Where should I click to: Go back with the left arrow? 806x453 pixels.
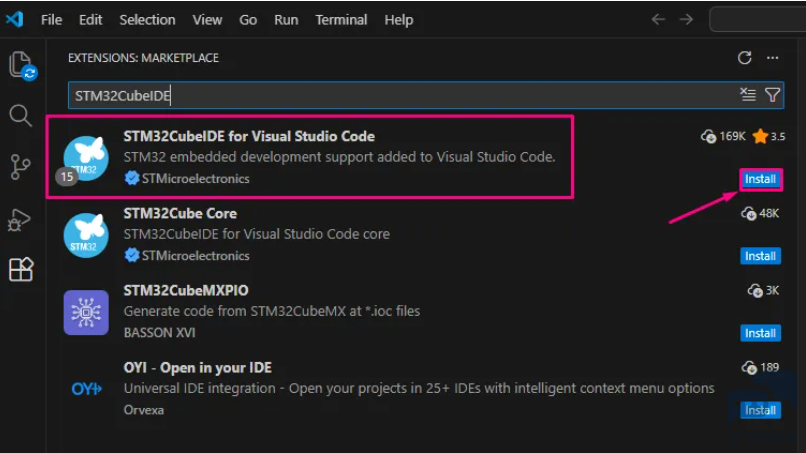click(x=658, y=20)
